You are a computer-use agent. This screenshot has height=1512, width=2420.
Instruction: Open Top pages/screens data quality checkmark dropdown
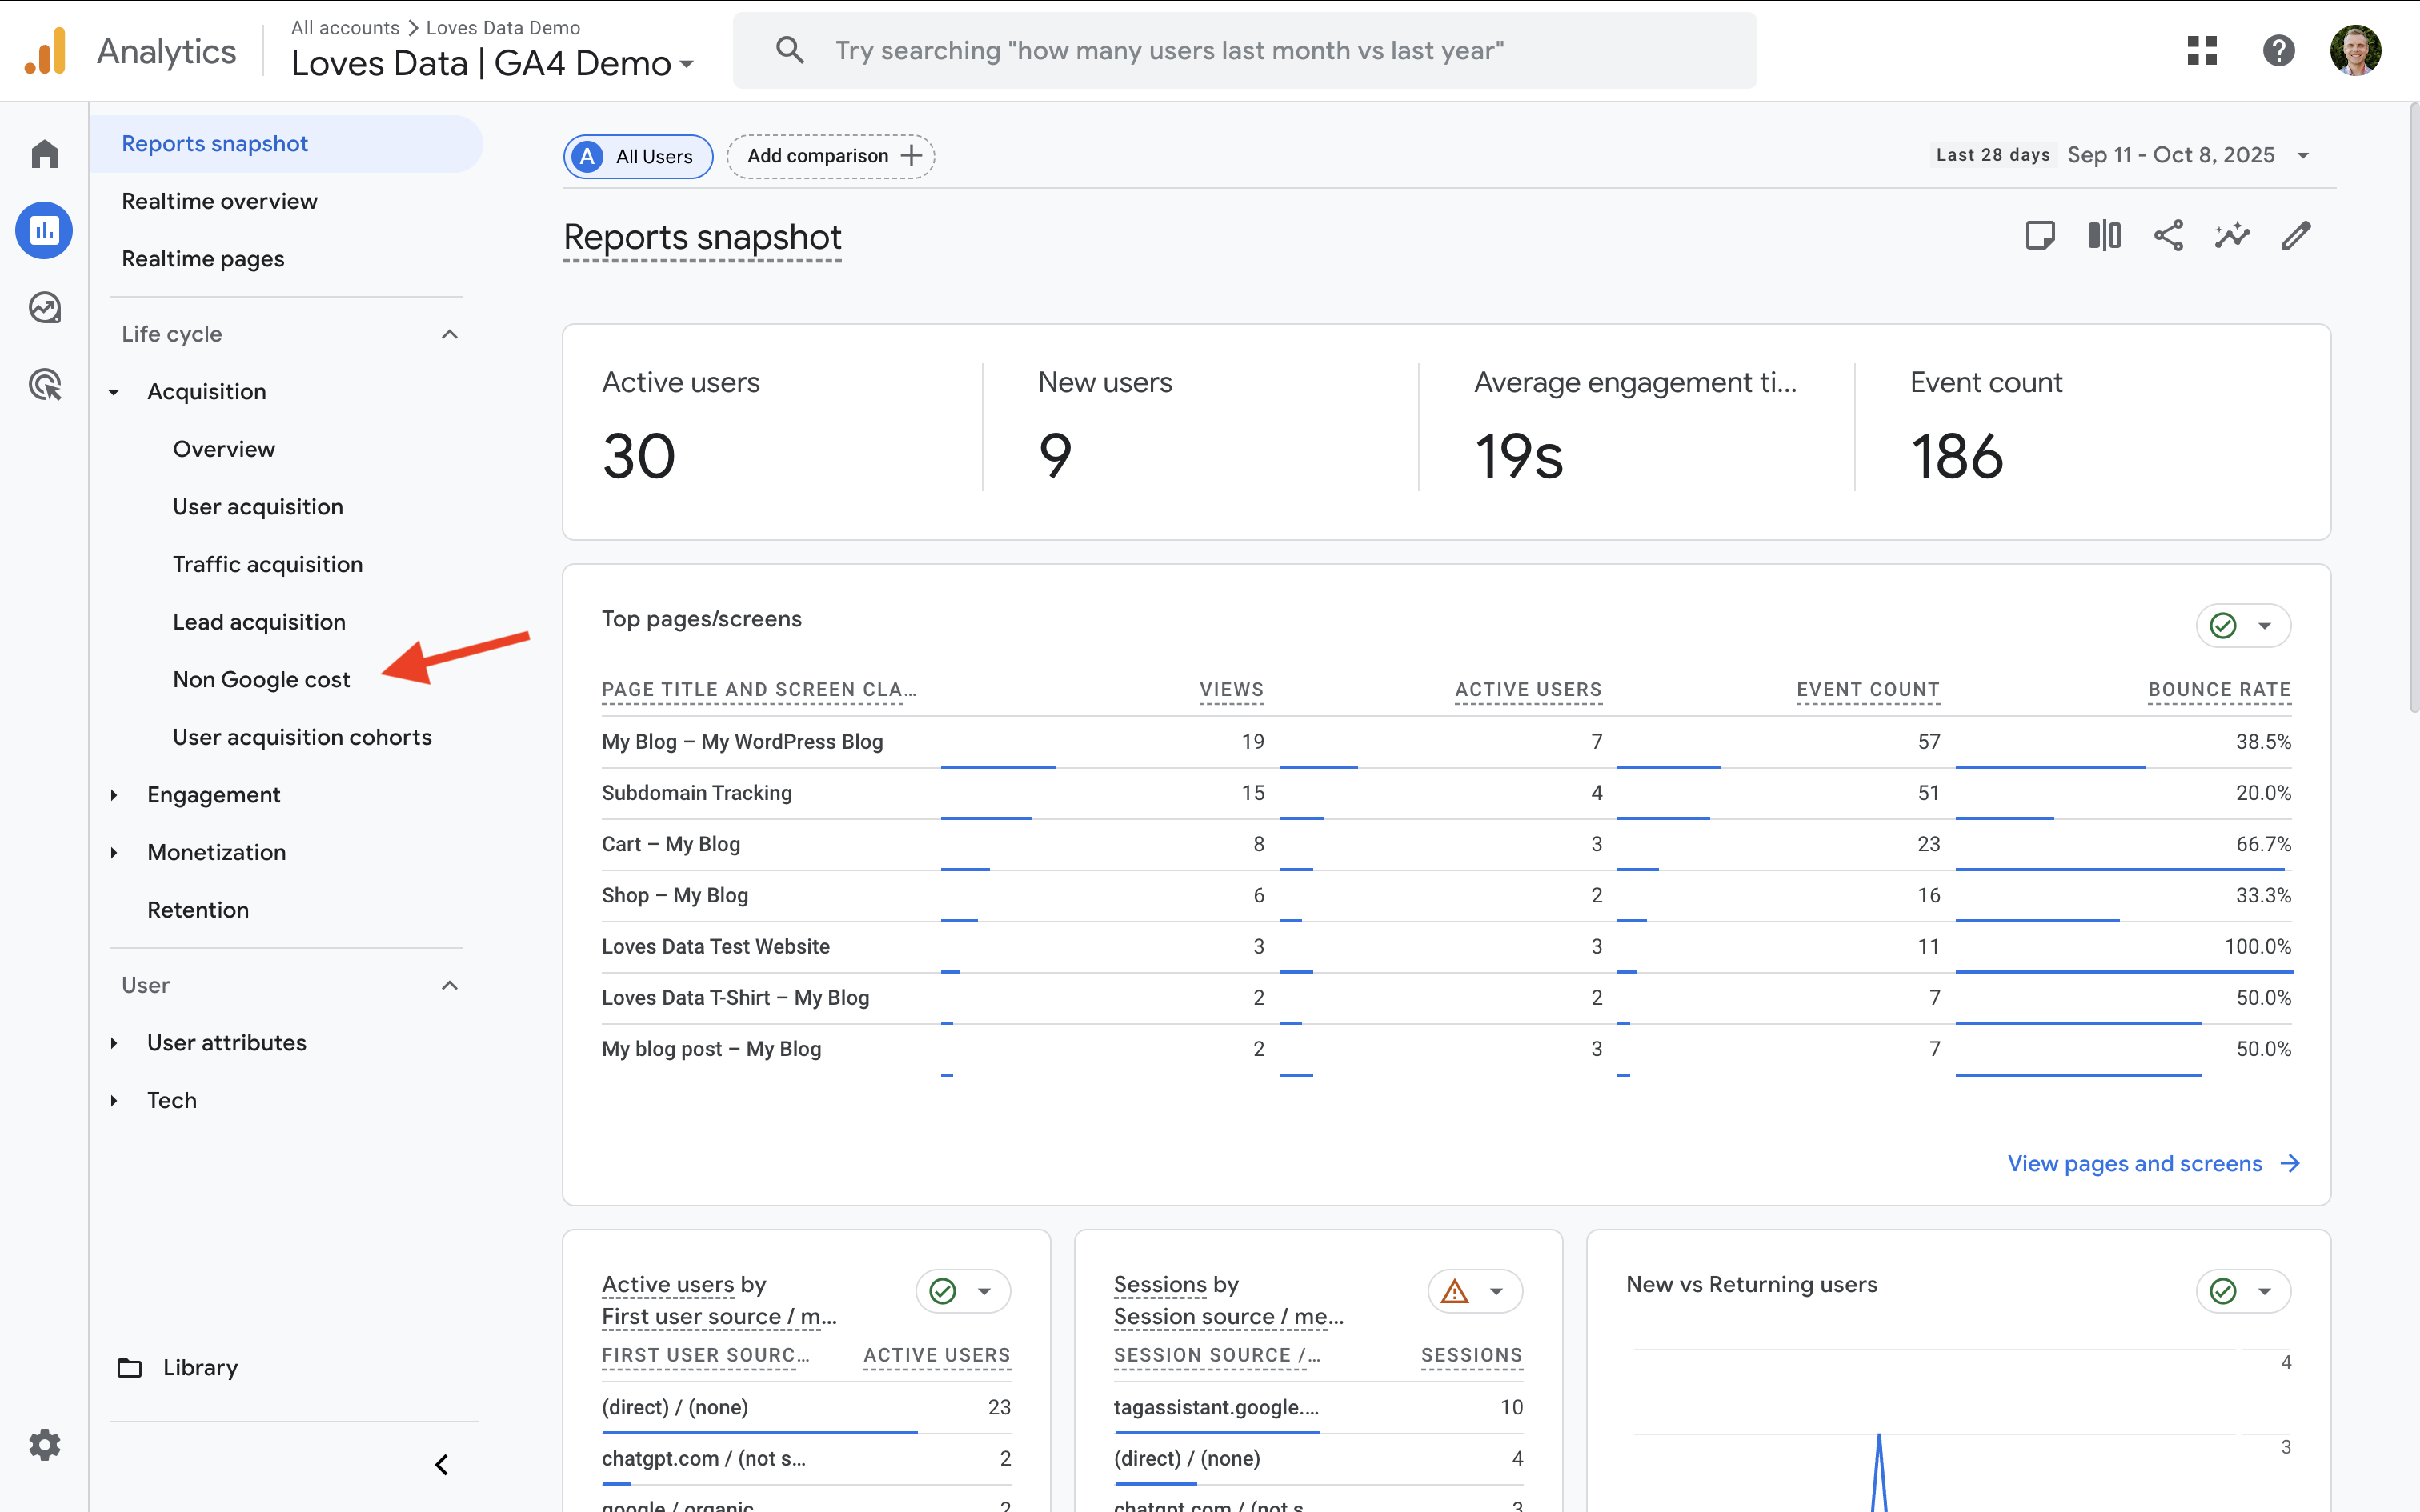(x=2243, y=626)
